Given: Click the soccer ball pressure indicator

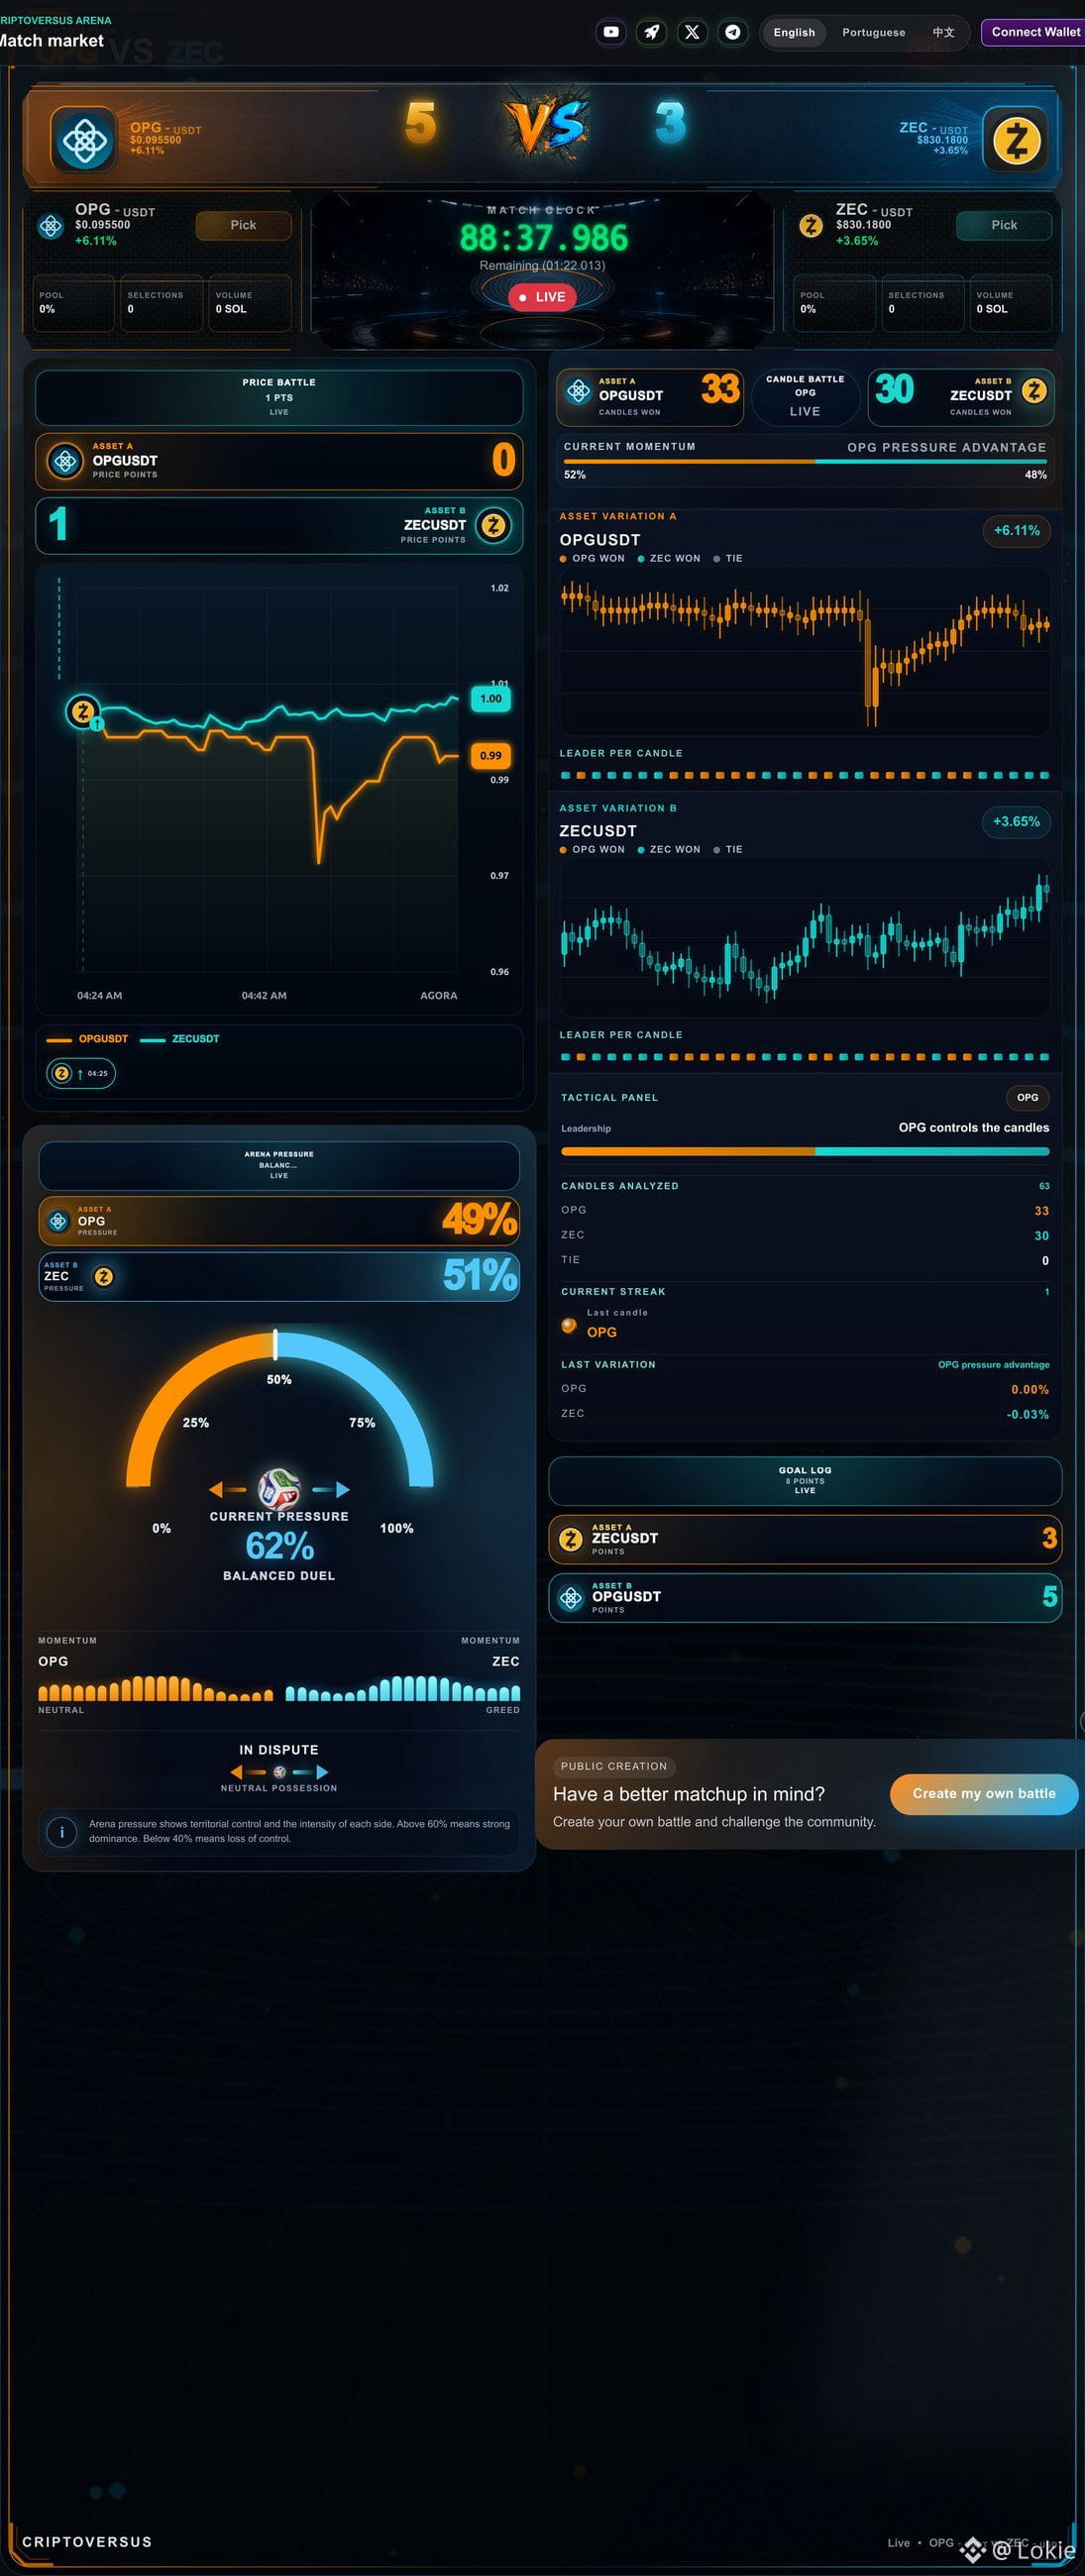Looking at the screenshot, I should coord(279,1489).
